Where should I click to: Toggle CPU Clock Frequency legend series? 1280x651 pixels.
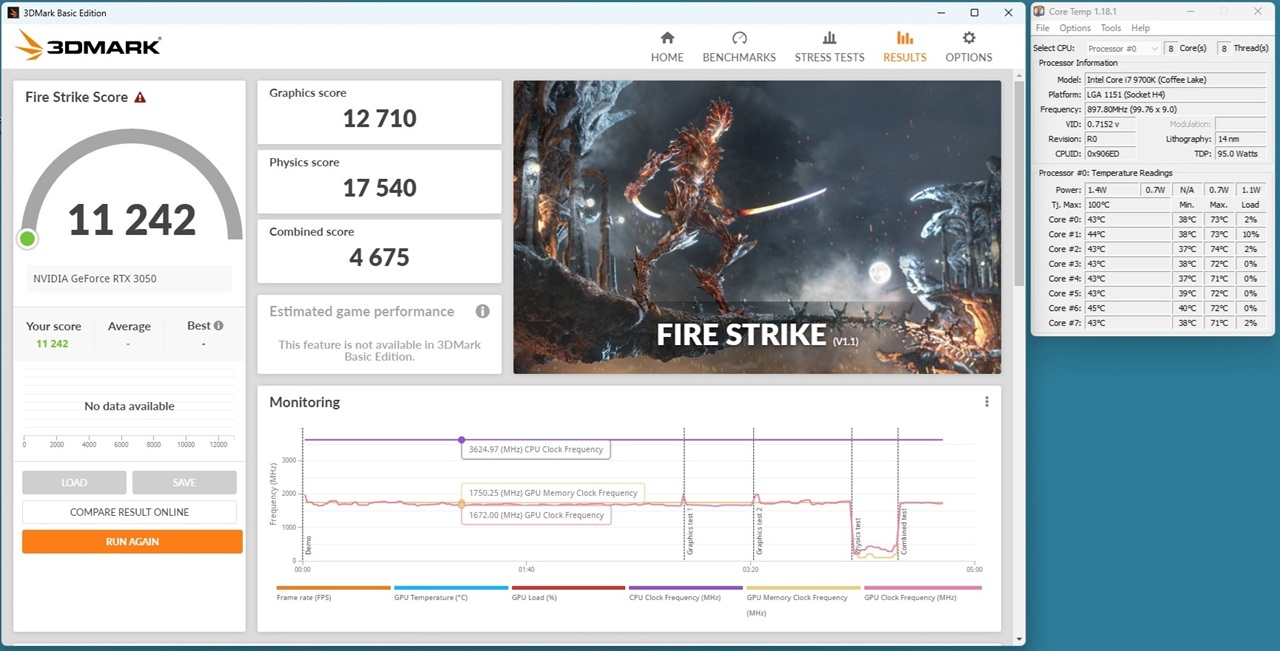[x=686, y=593]
